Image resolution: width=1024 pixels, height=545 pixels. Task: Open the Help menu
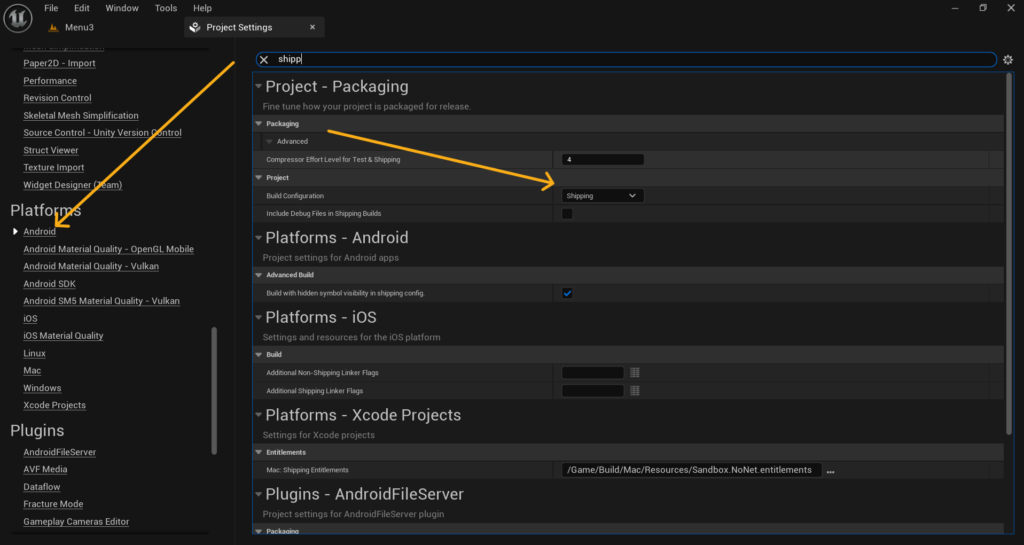202,8
